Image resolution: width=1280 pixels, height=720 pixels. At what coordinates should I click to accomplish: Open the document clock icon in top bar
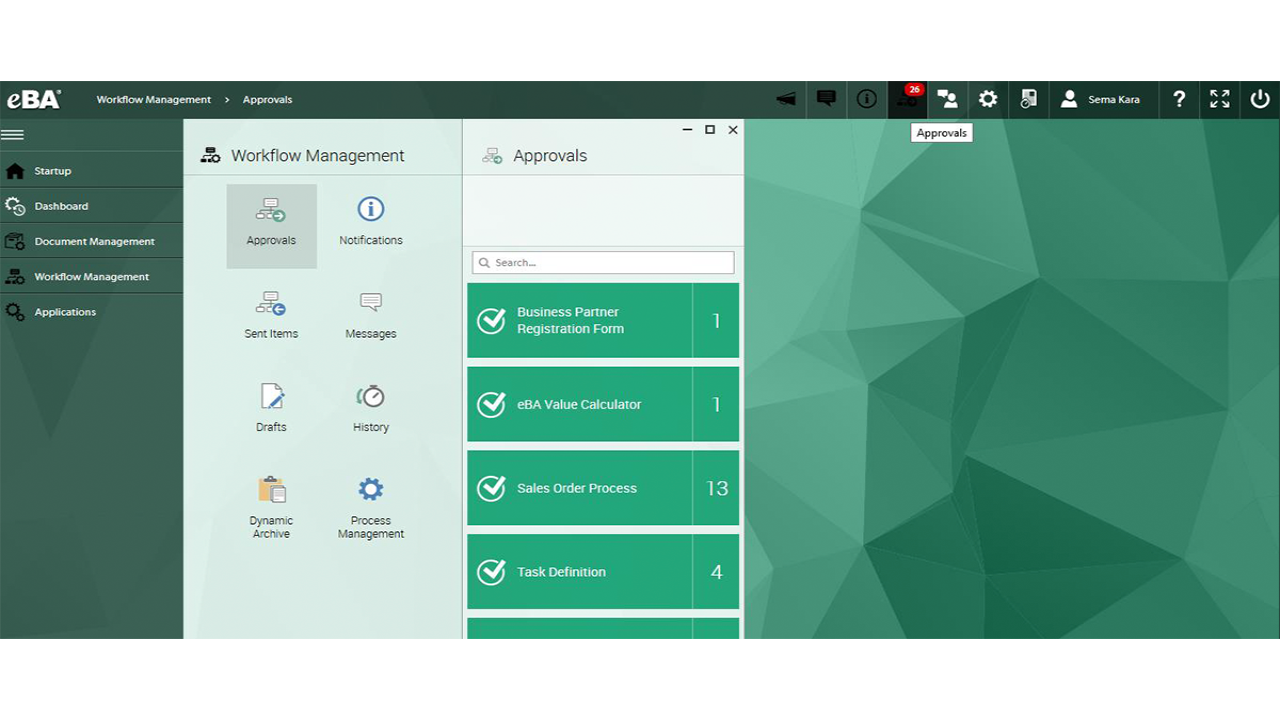click(1028, 99)
